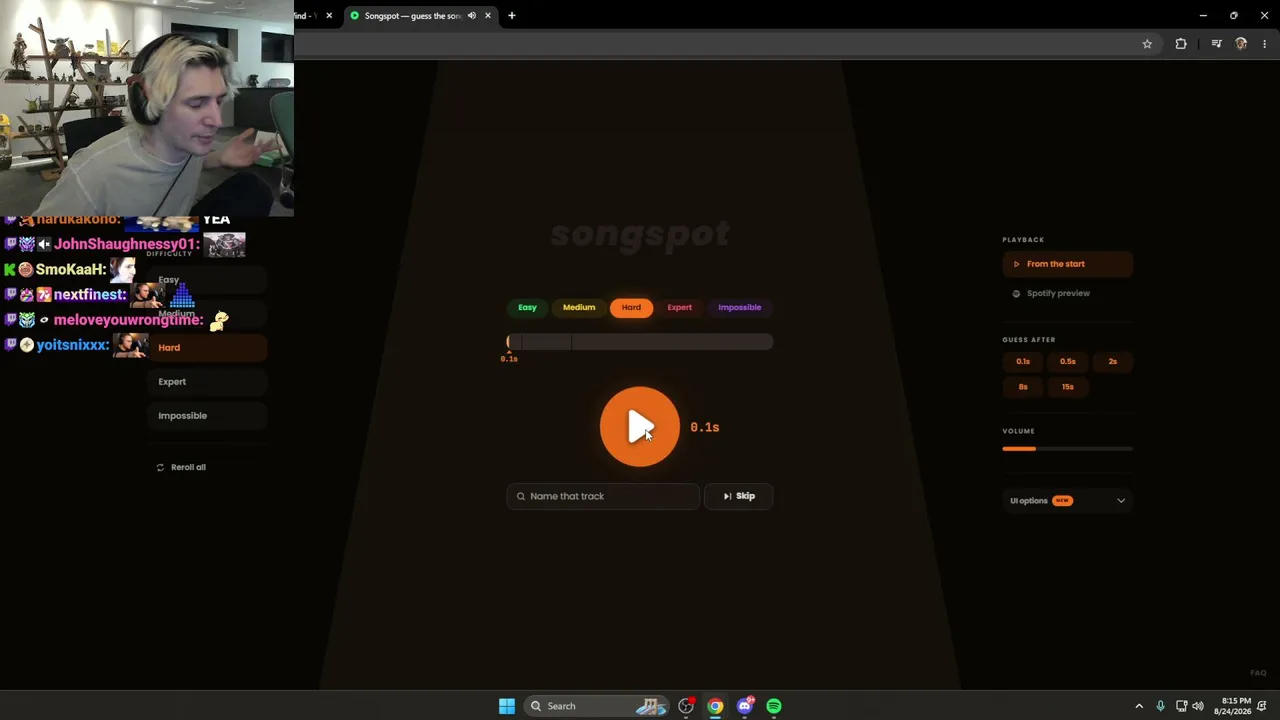1280x720 pixels.
Task: Open the Chrome three-dot menu
Action: tap(1265, 44)
